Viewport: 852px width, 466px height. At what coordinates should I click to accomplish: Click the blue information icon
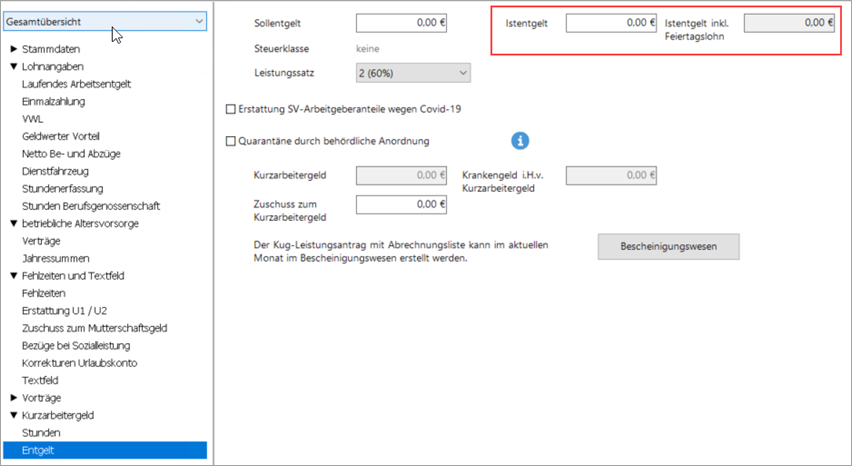point(520,141)
